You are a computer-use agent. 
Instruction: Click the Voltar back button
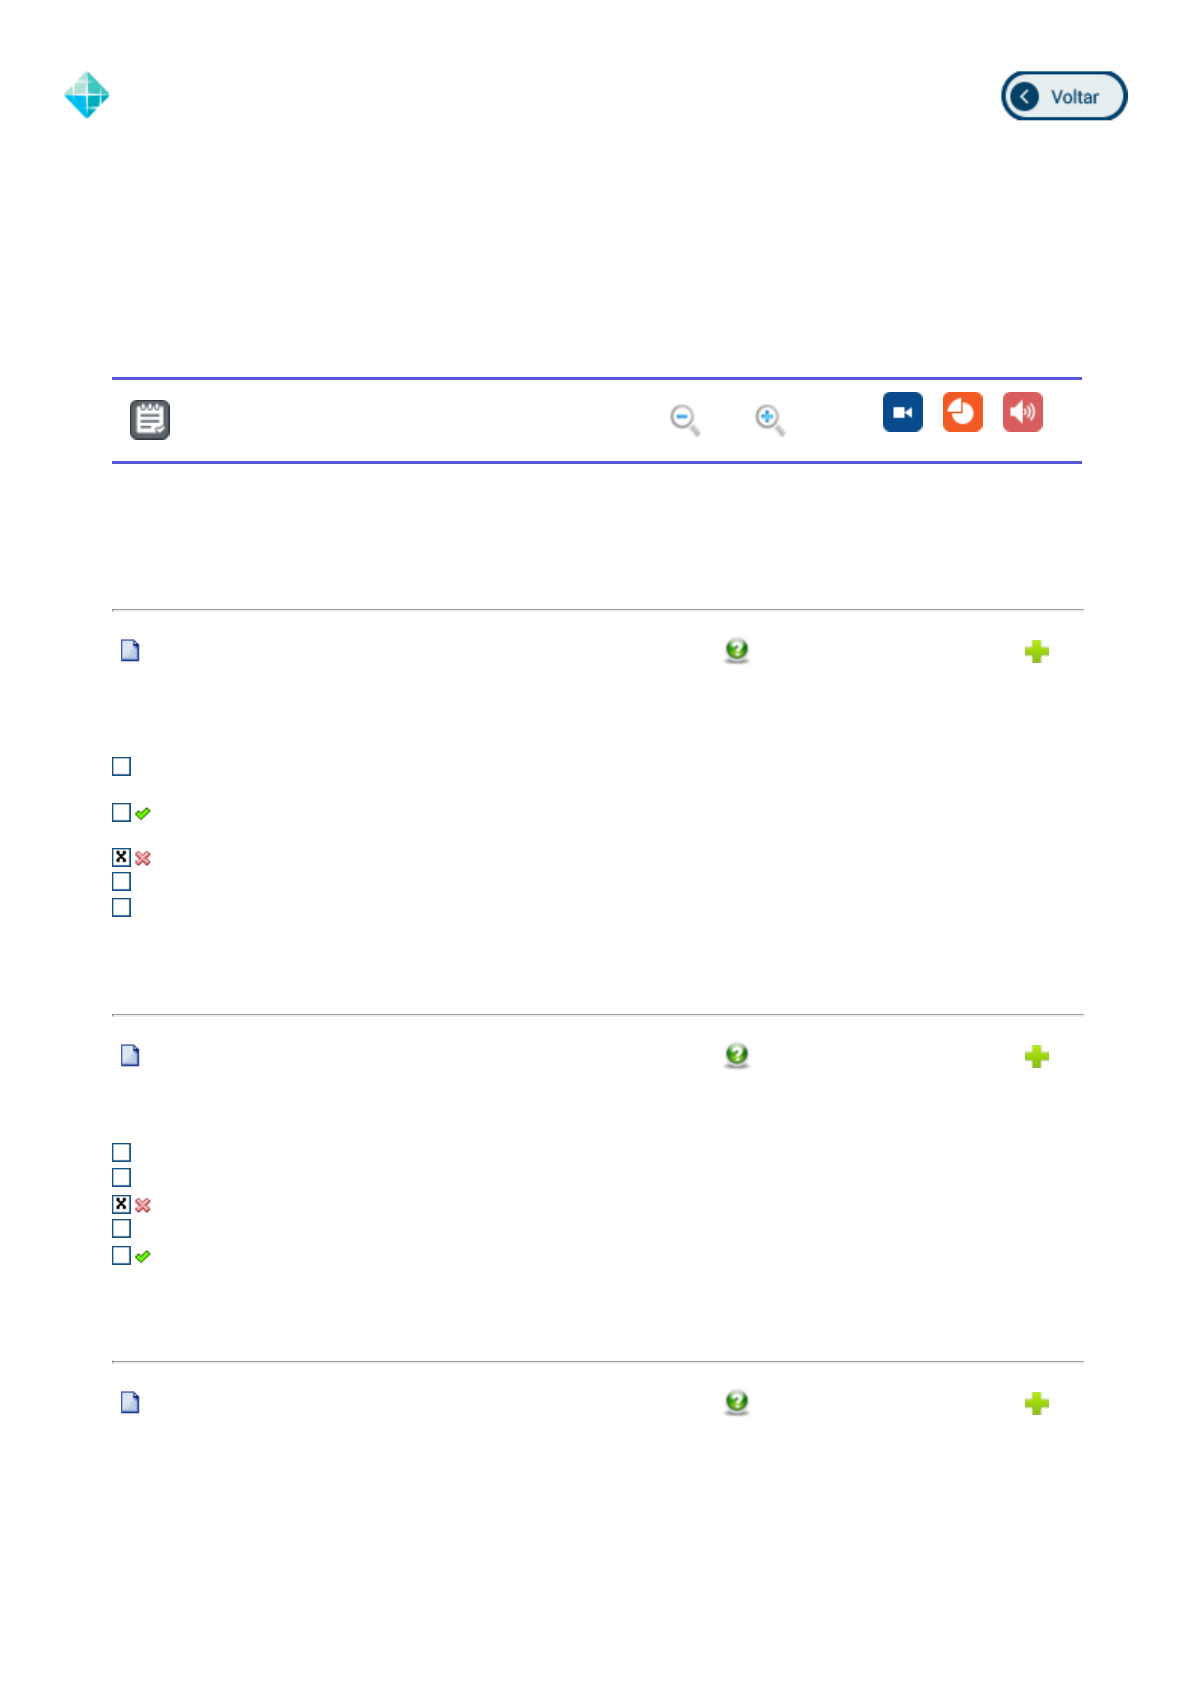click(x=1063, y=96)
